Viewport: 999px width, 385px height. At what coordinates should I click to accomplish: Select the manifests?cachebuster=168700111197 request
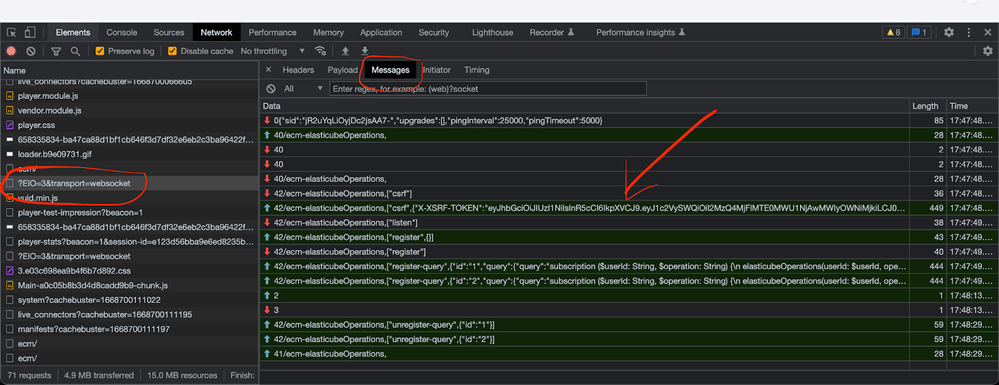click(x=129, y=330)
